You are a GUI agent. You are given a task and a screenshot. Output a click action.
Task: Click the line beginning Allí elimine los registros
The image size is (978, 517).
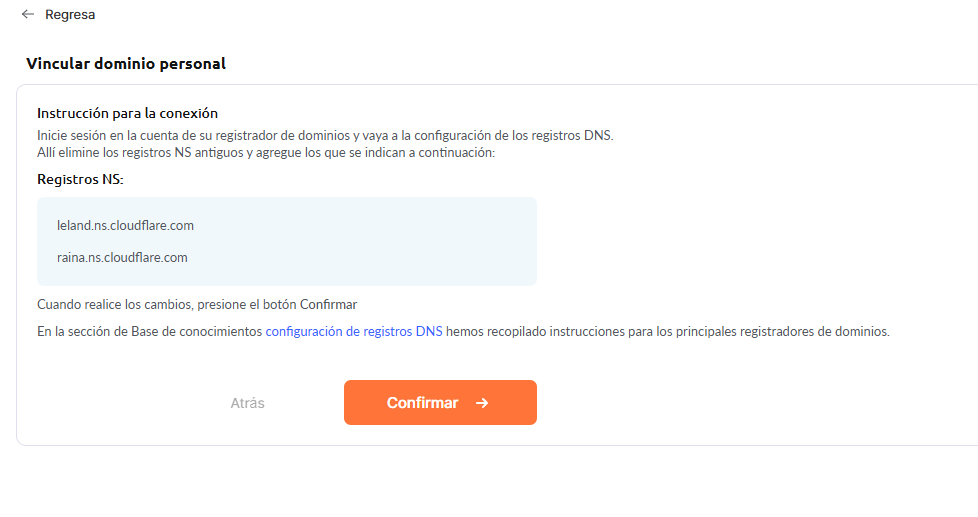tap(266, 152)
